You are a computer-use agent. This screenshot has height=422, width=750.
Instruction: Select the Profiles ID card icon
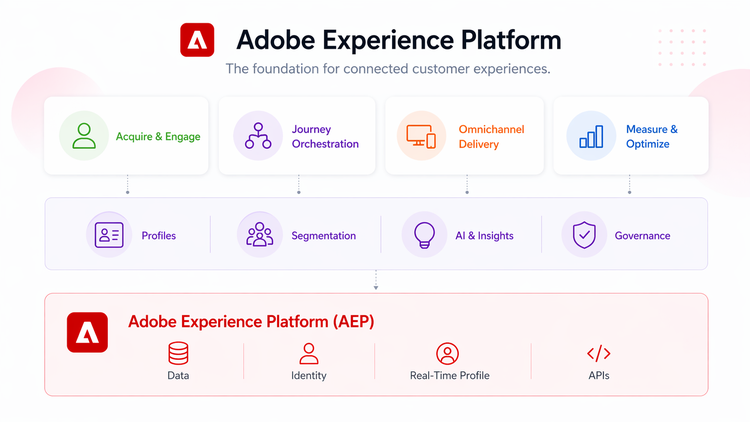click(x=109, y=235)
